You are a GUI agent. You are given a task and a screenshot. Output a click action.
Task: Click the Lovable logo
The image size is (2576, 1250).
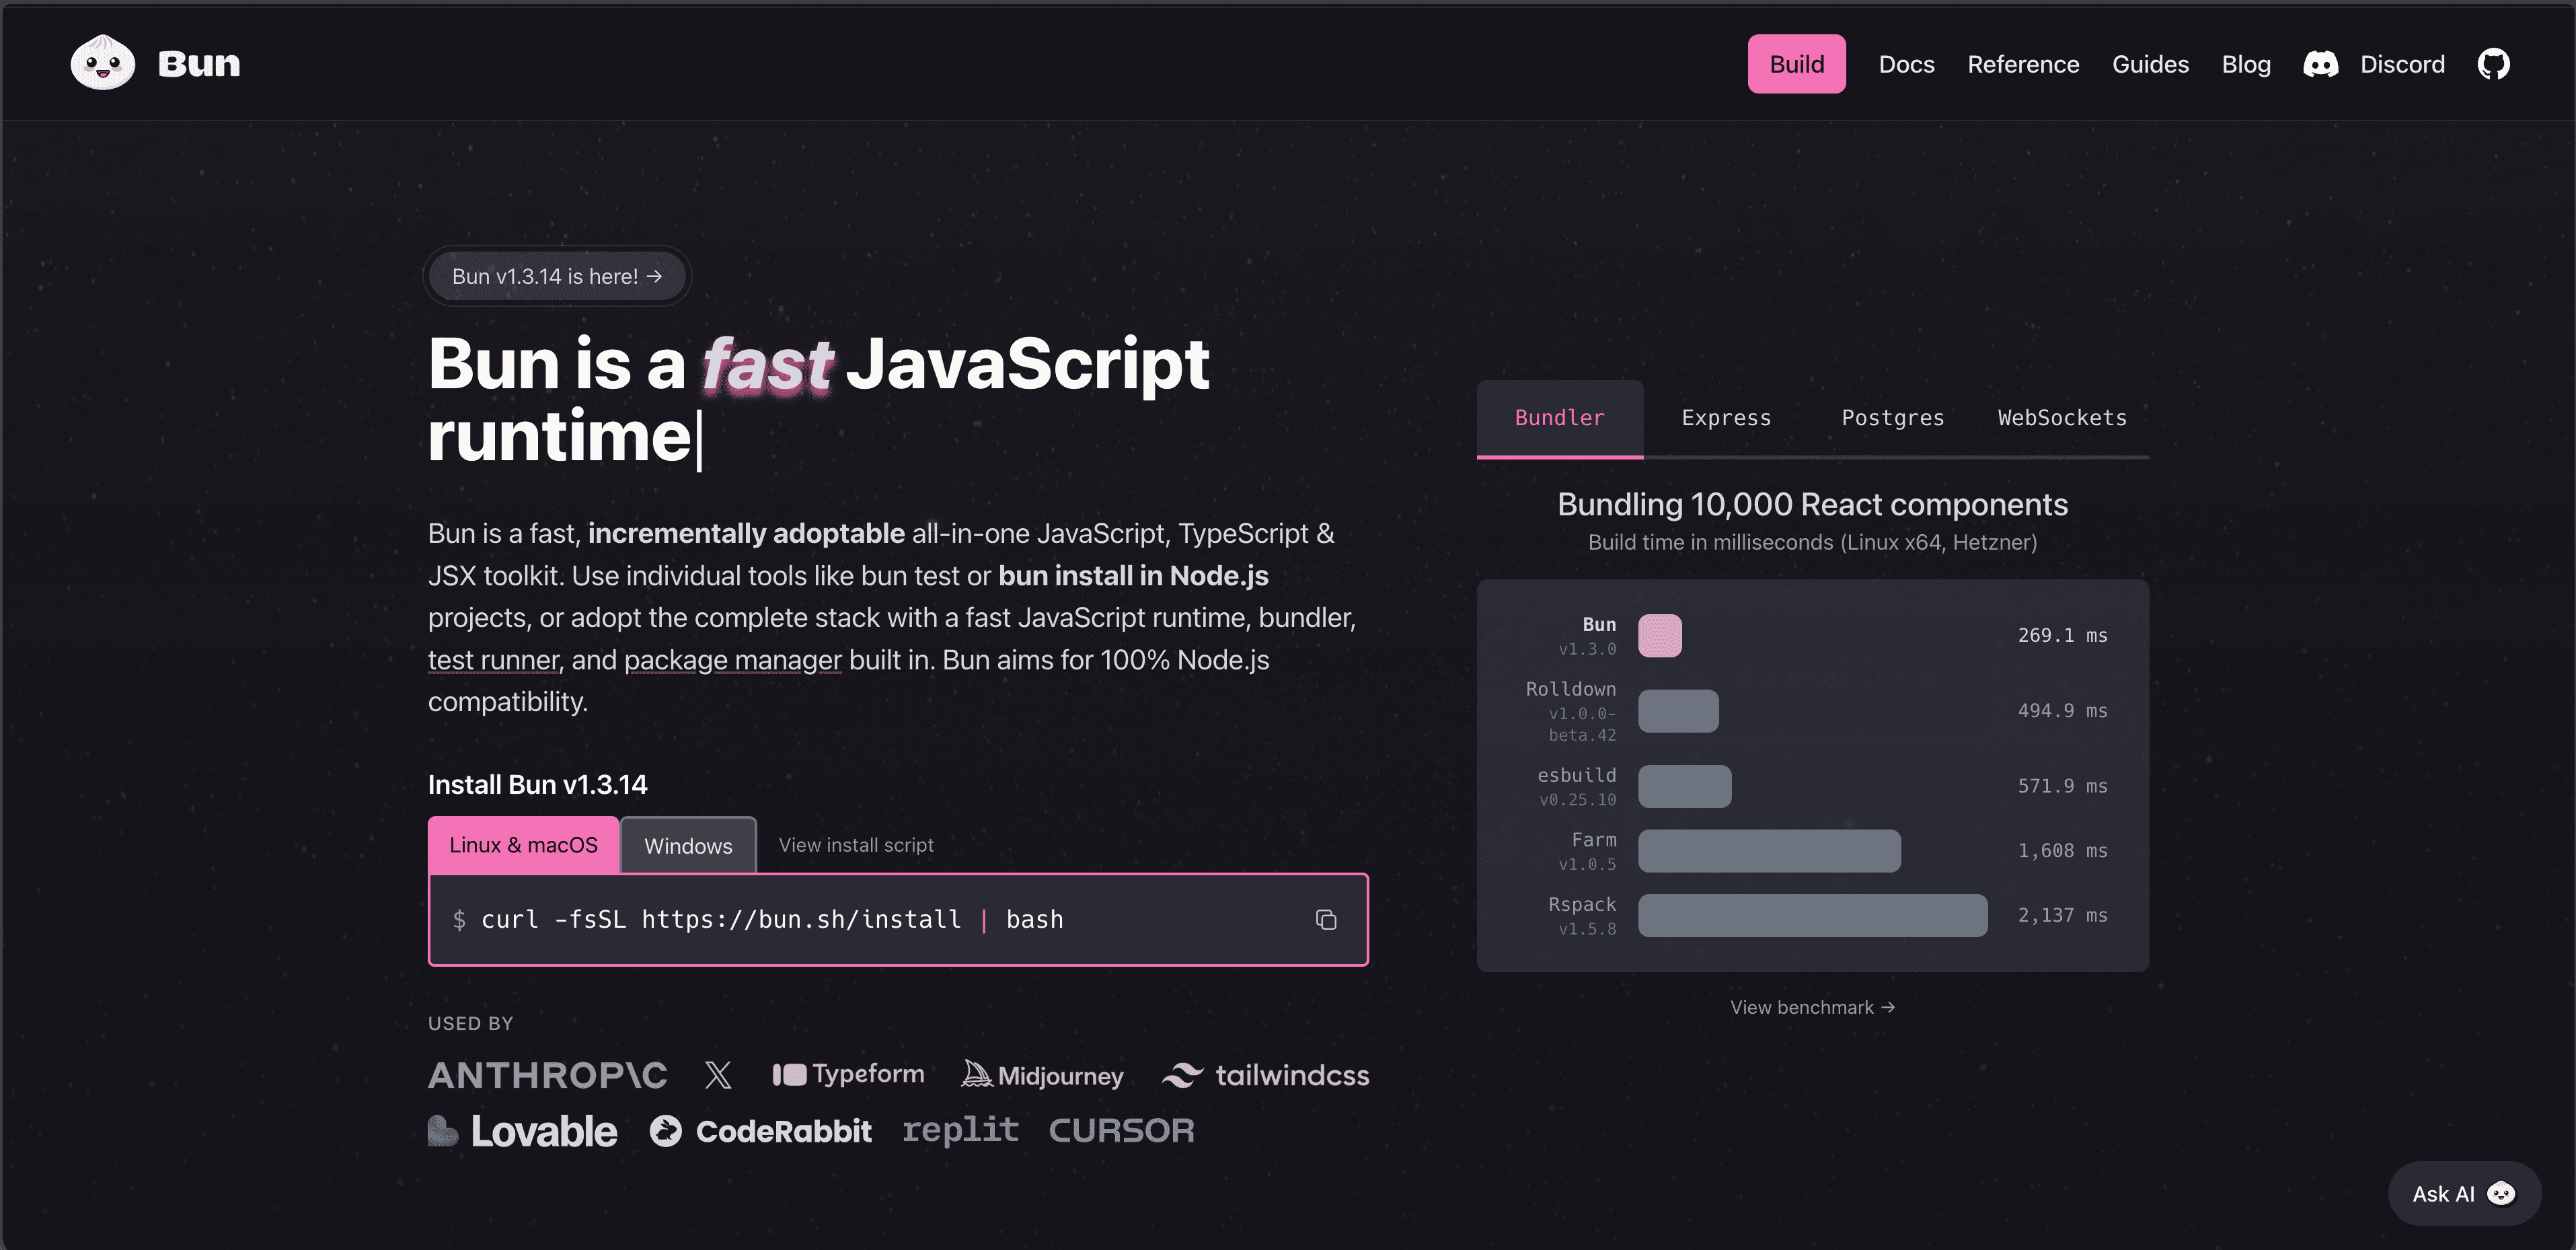tap(522, 1131)
